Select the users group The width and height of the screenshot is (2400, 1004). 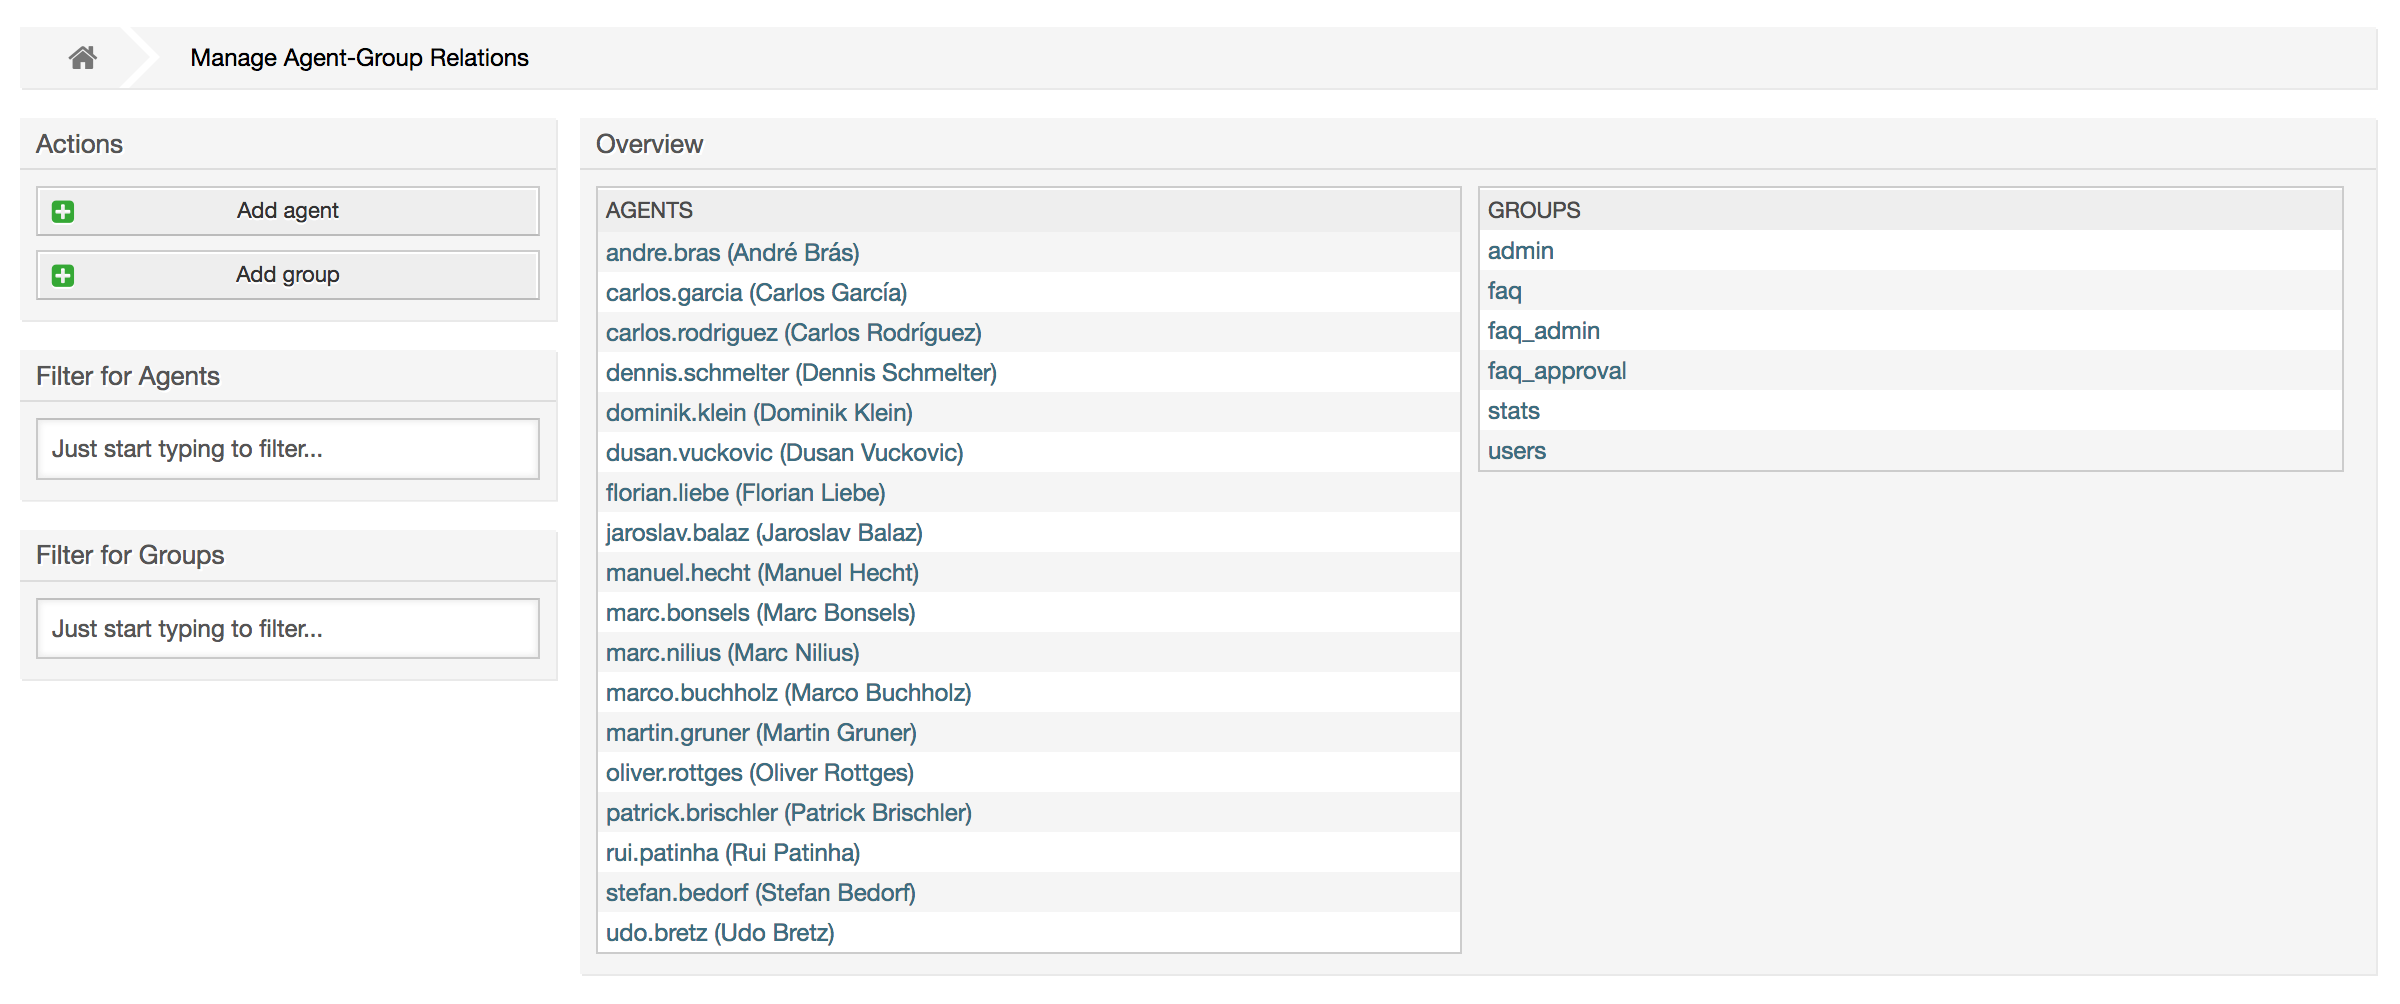[x=1516, y=450]
